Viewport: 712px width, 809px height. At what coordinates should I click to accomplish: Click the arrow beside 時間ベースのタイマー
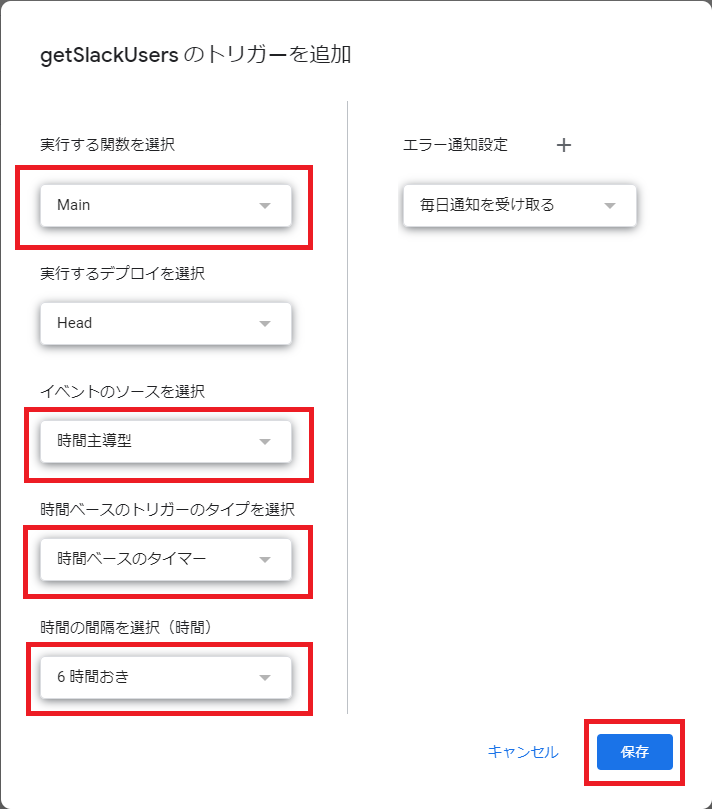coord(265,560)
